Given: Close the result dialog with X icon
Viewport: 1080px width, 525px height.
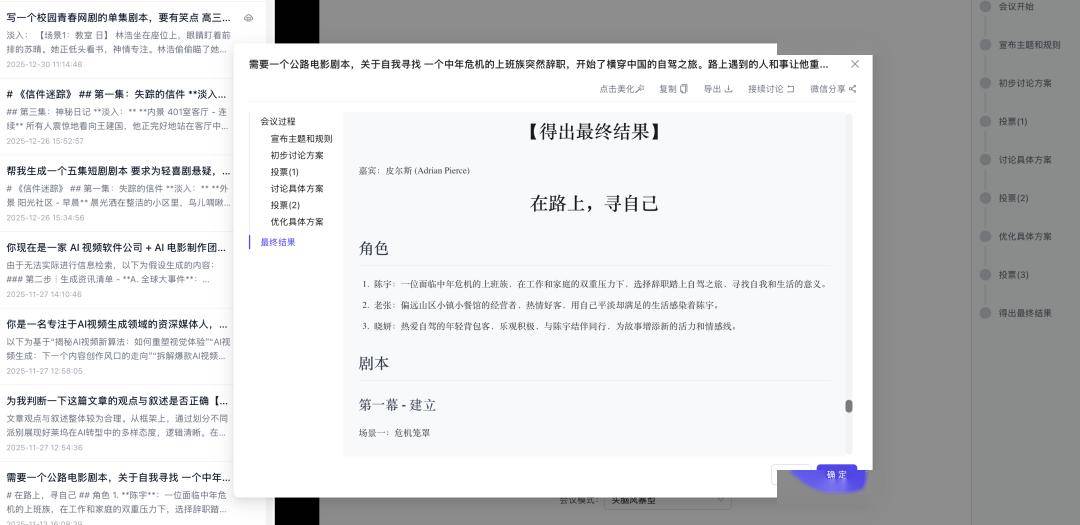Looking at the screenshot, I should pyautogui.click(x=855, y=64).
